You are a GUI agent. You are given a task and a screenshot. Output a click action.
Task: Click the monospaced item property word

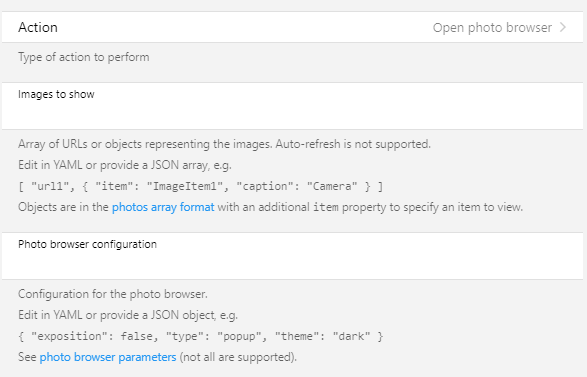[x=326, y=207]
